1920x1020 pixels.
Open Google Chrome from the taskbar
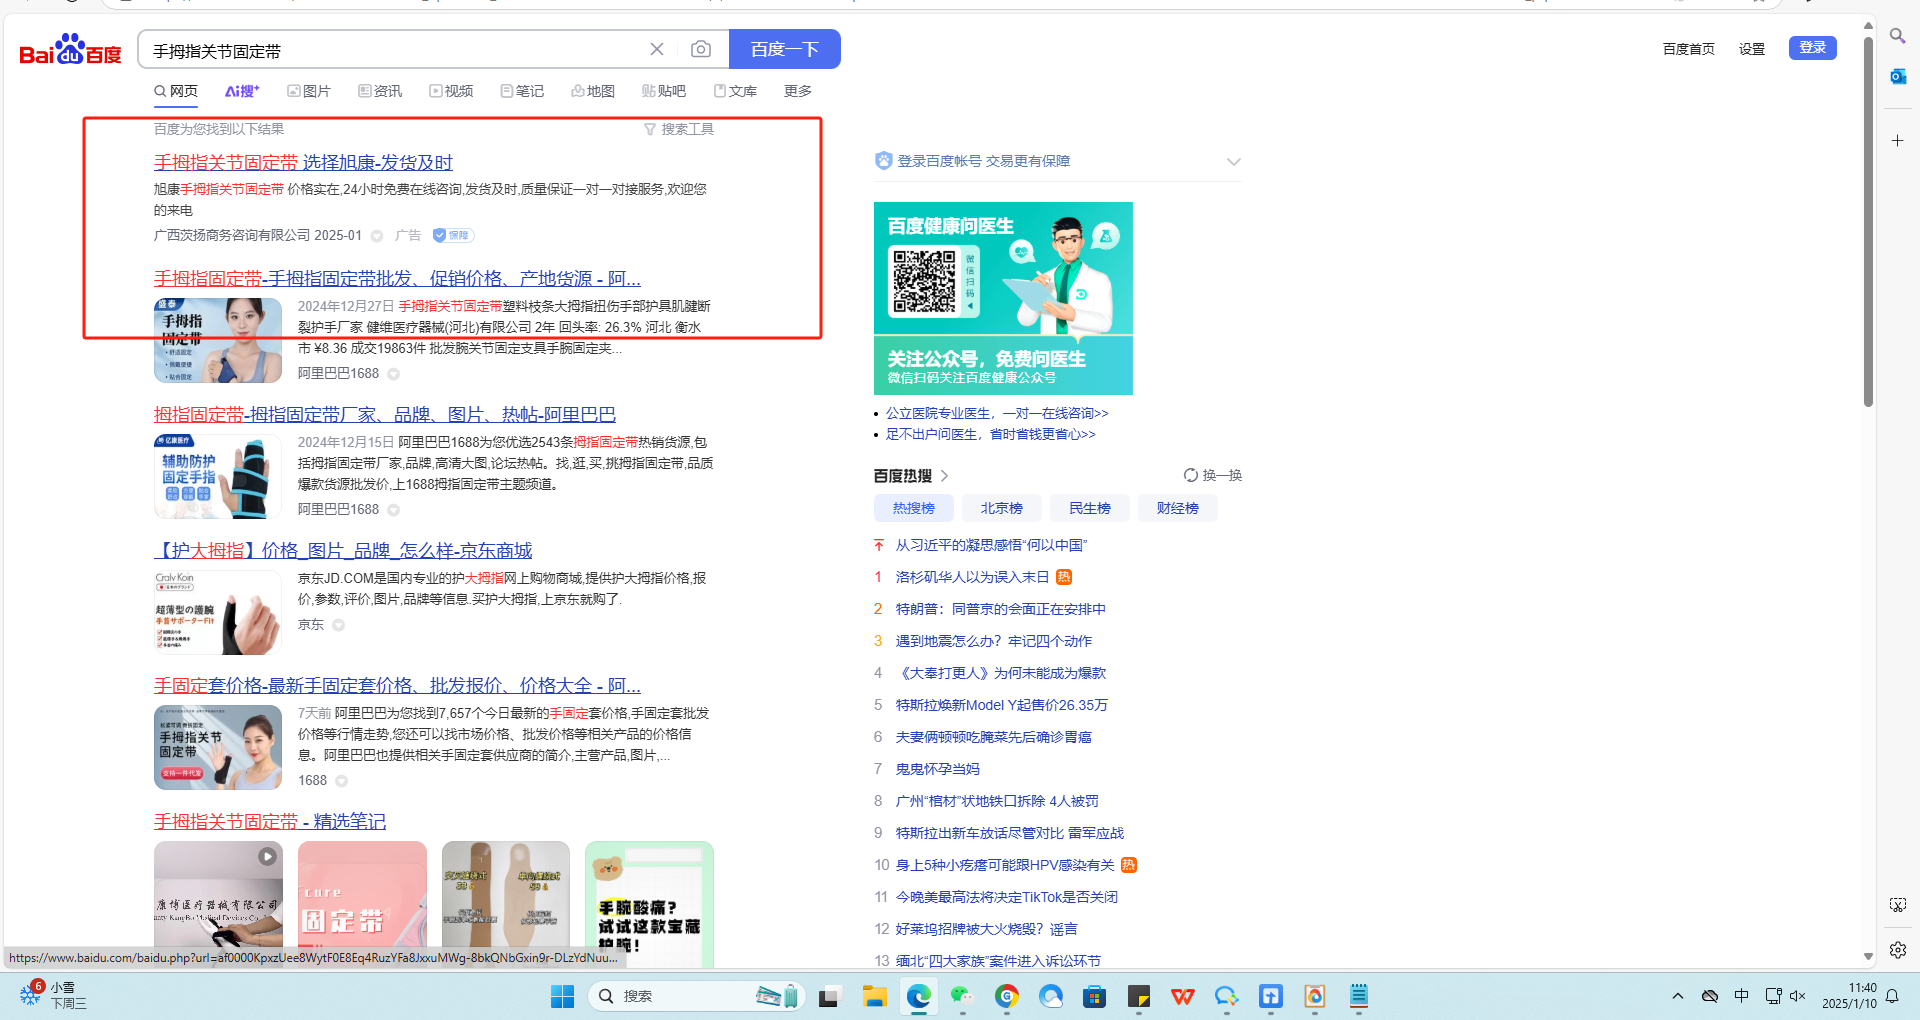[1007, 996]
